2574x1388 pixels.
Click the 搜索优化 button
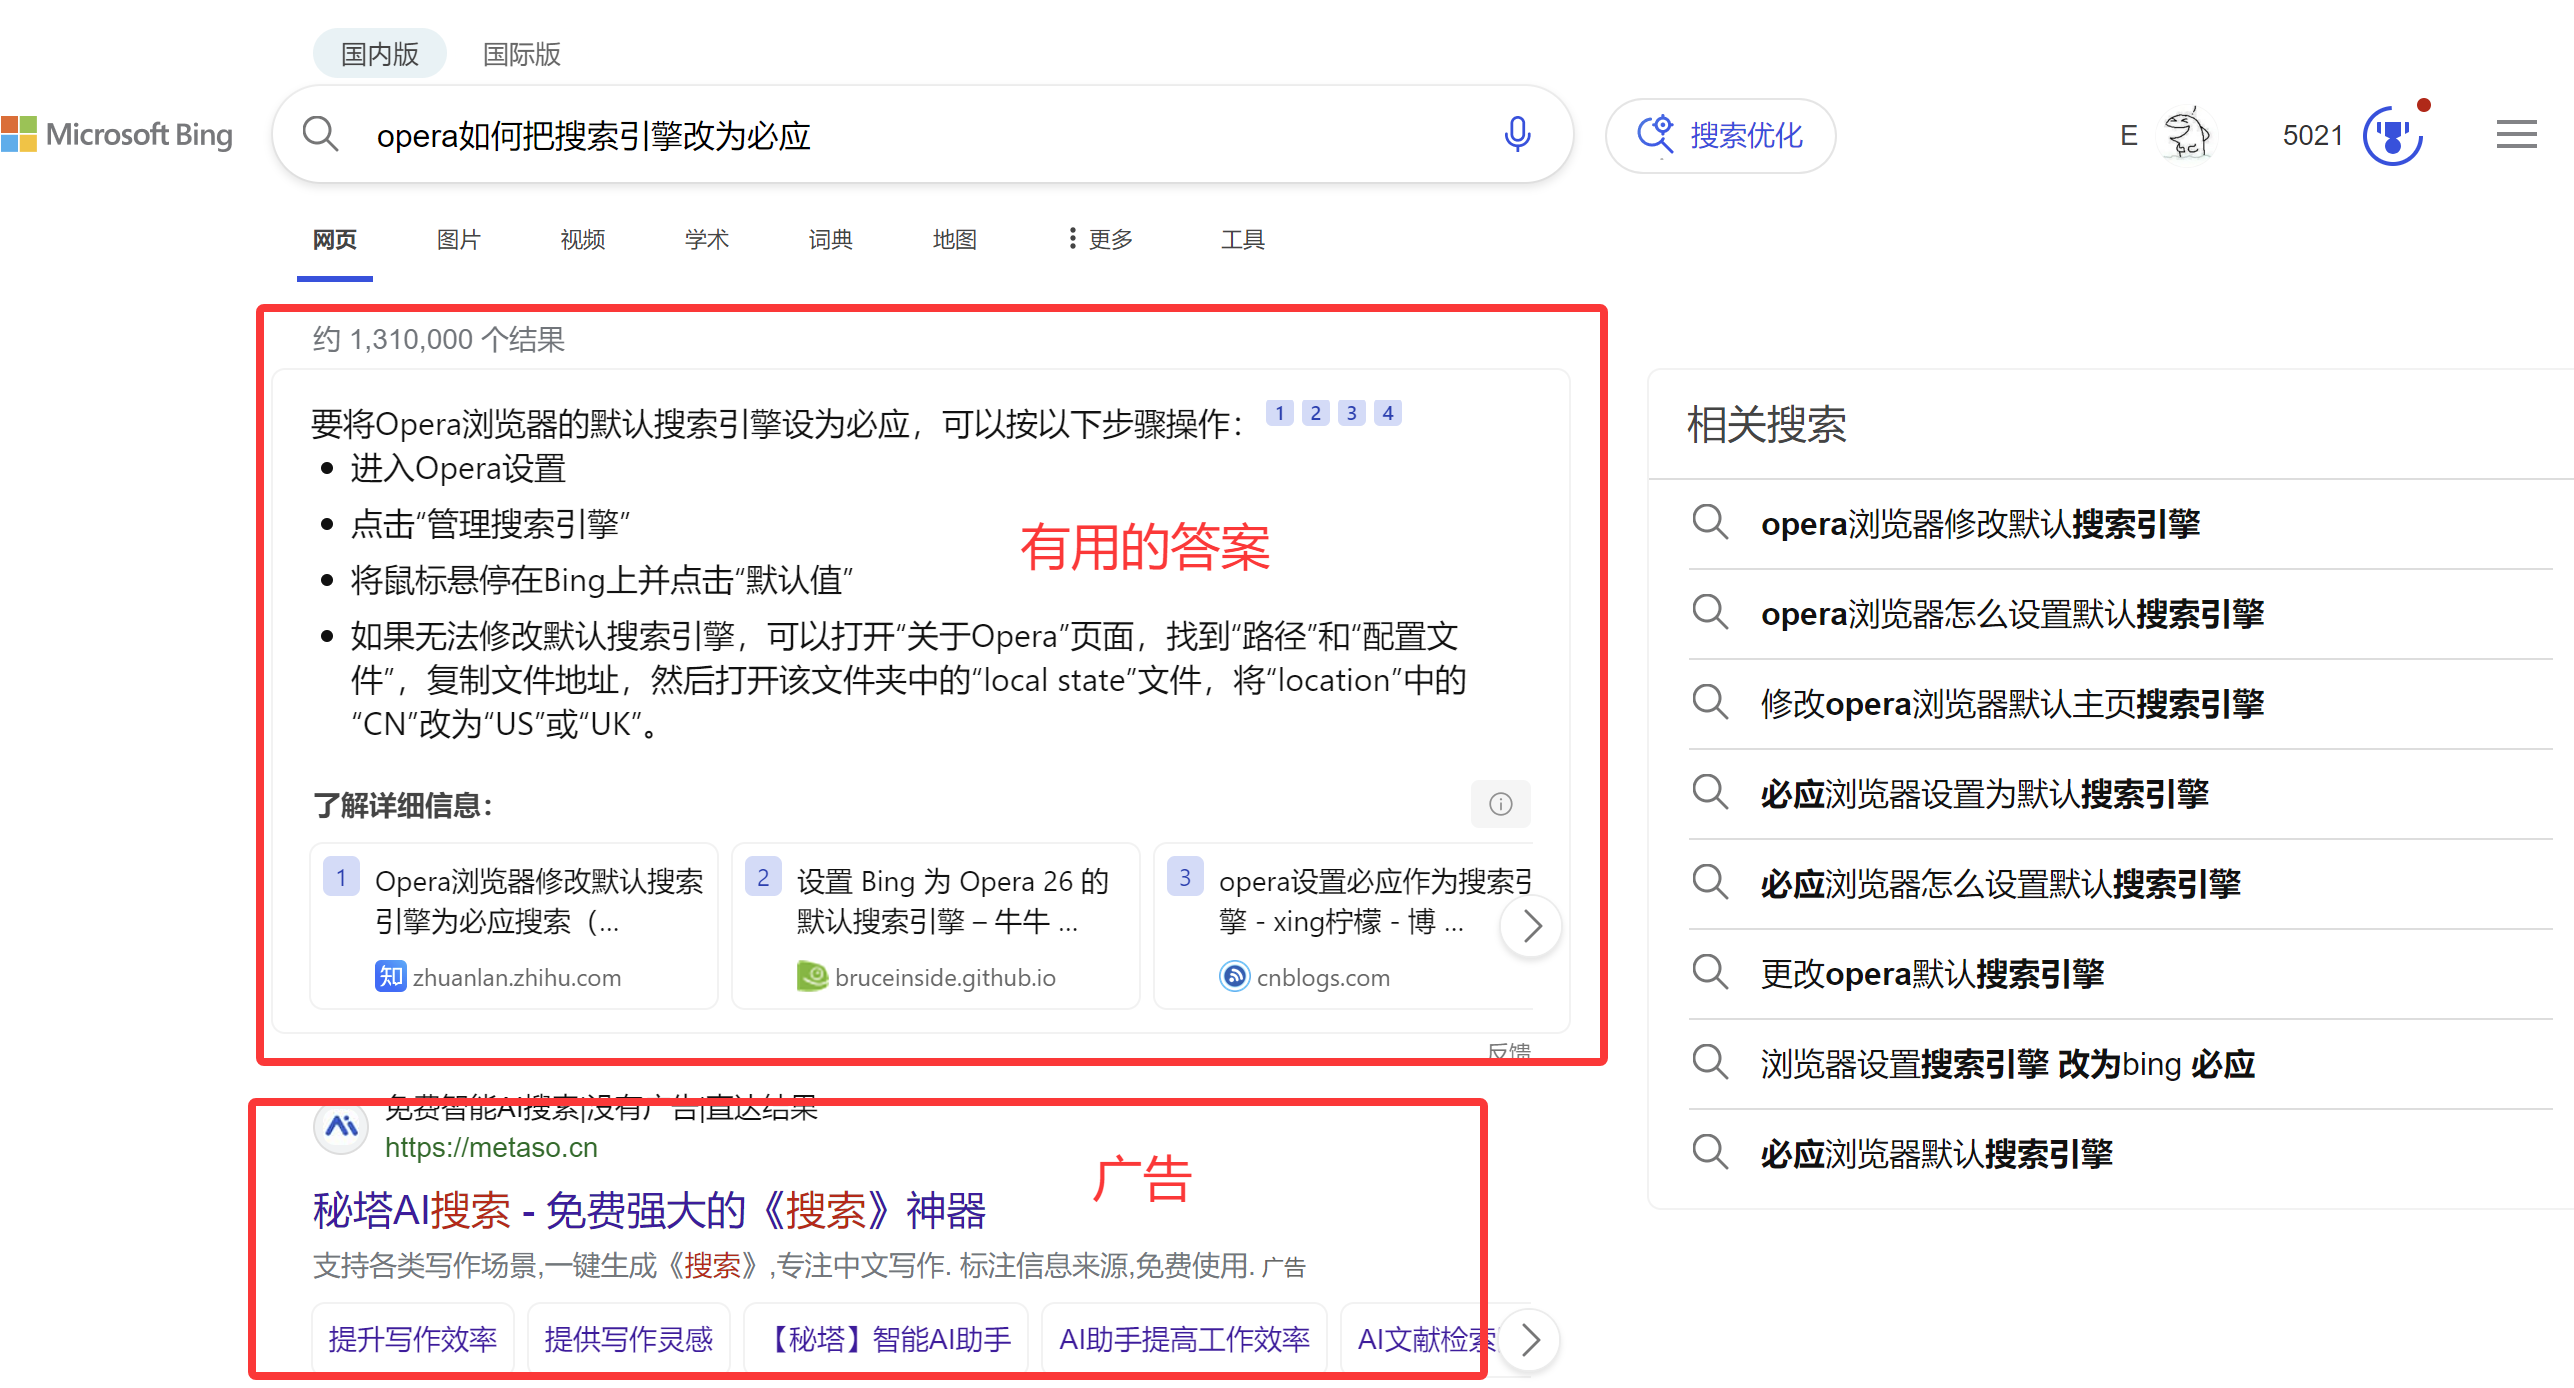(x=1720, y=135)
